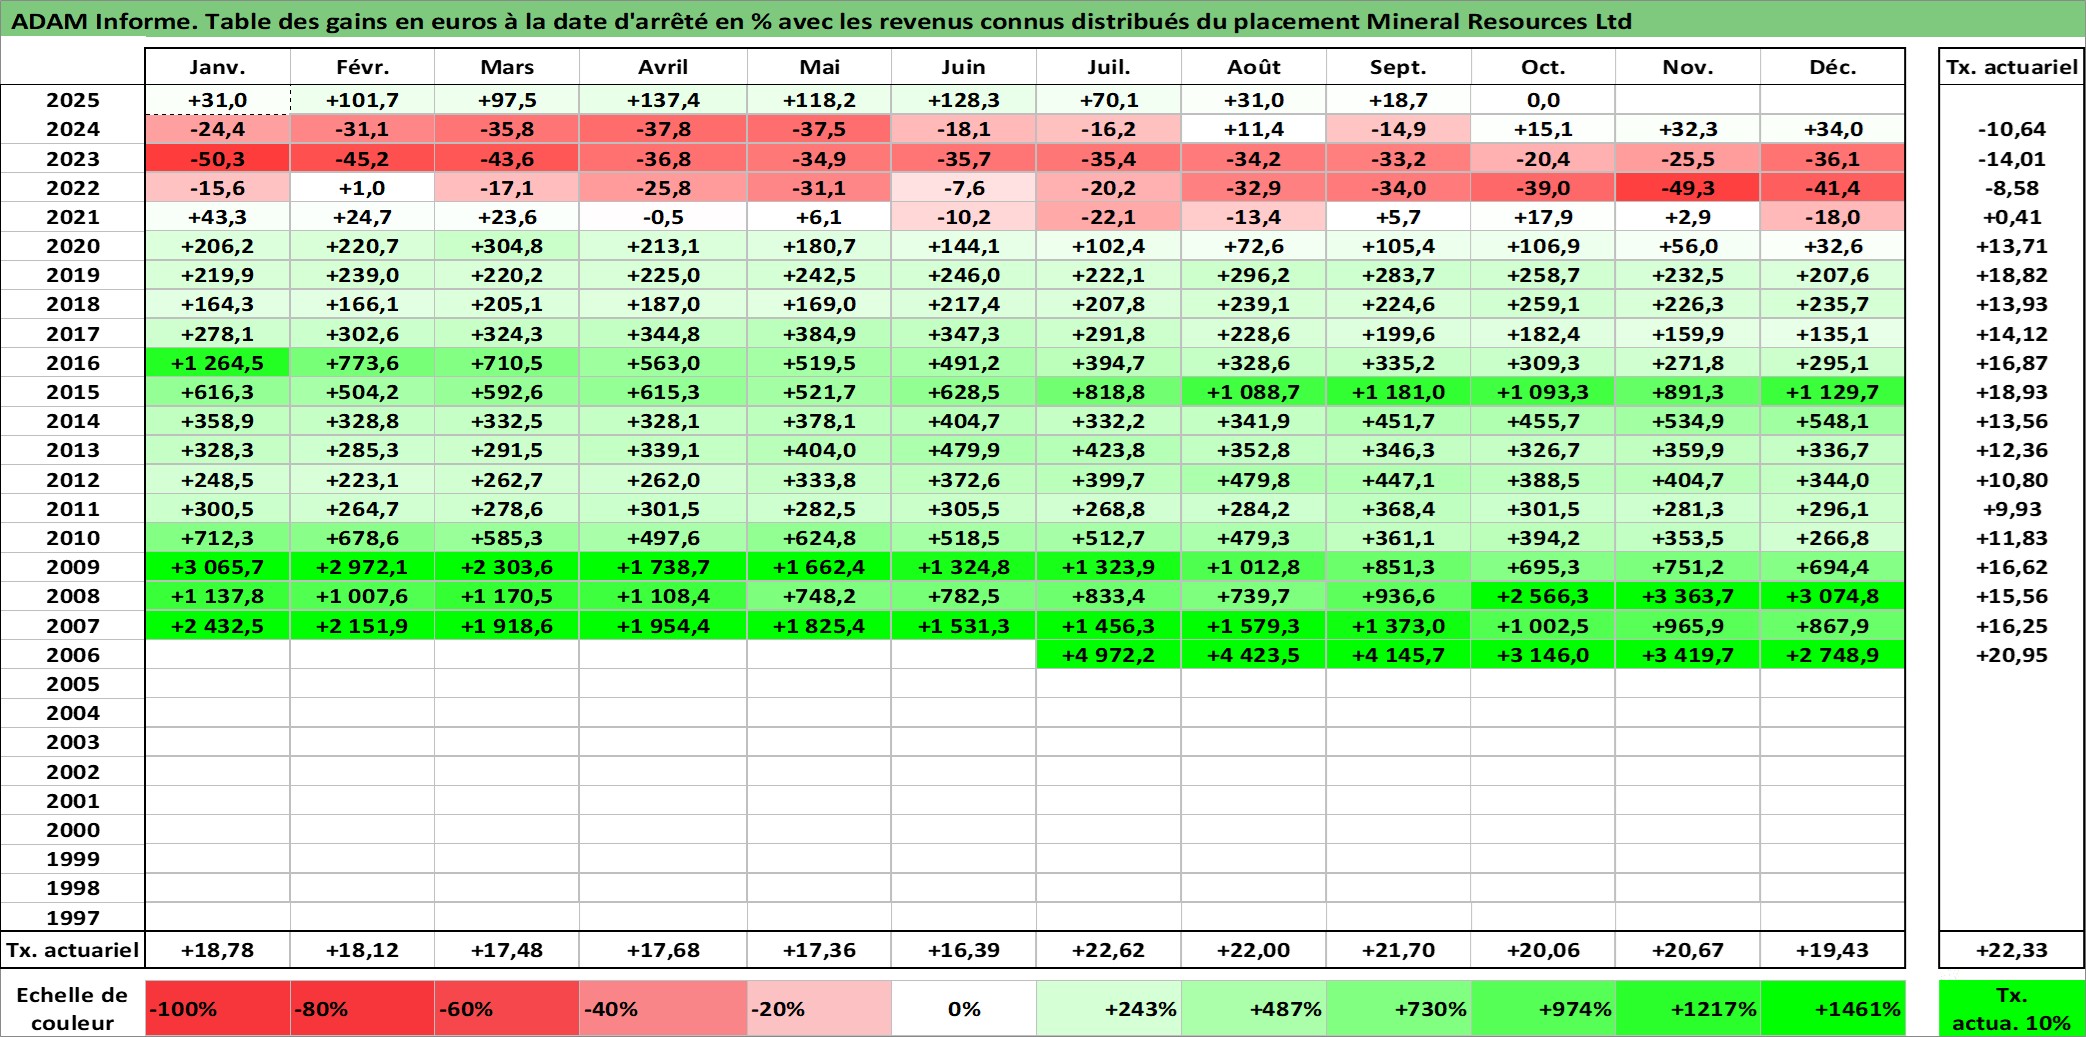The width and height of the screenshot is (2086, 1037).
Task: Select the Avril column header
Action: coord(663,67)
